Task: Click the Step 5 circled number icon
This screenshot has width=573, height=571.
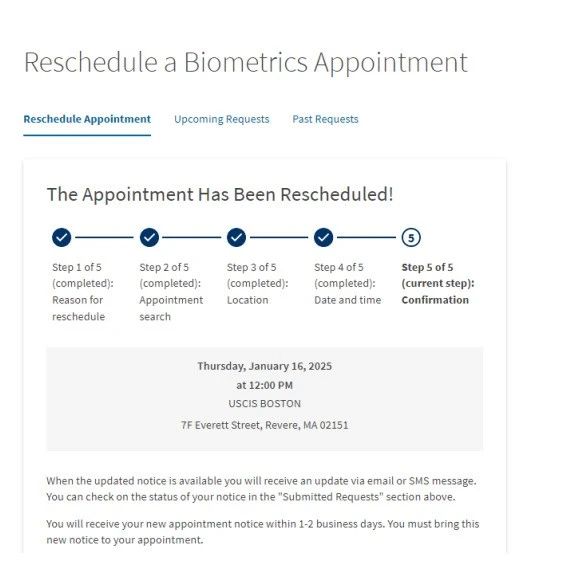Action: (411, 237)
